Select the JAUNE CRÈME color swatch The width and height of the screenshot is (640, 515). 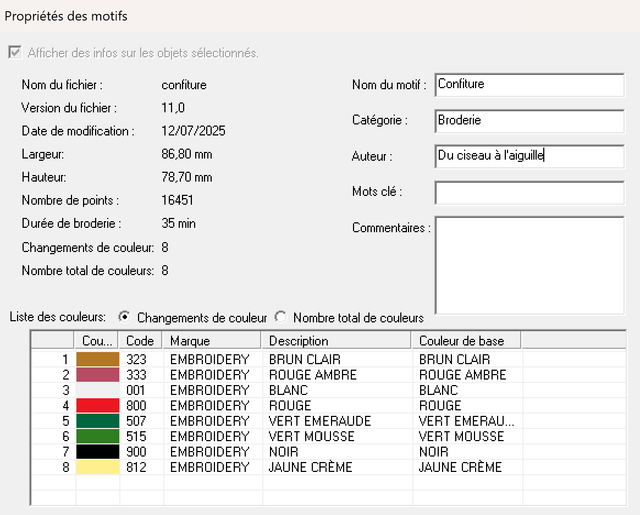98,468
